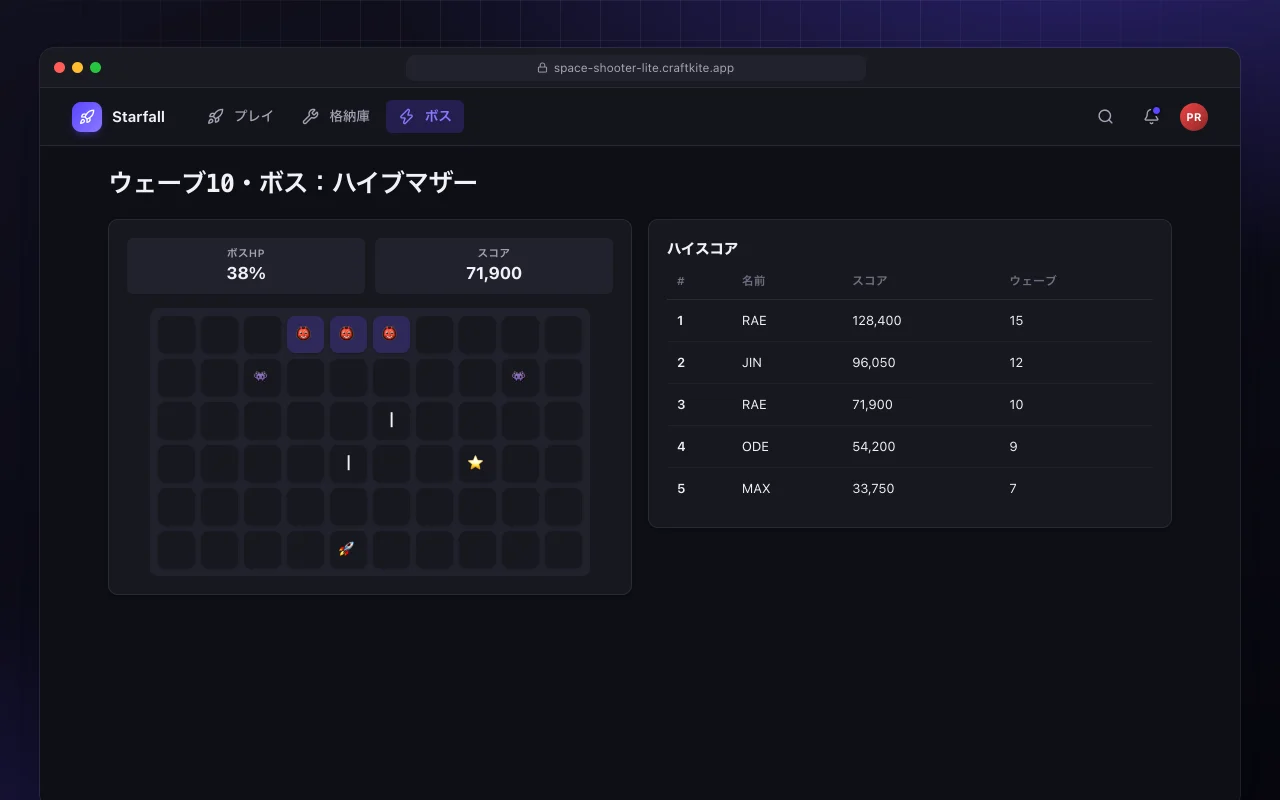This screenshot has width=1280, height=800.
Task: Select the middle red boss enemy tile
Action: tap(348, 334)
